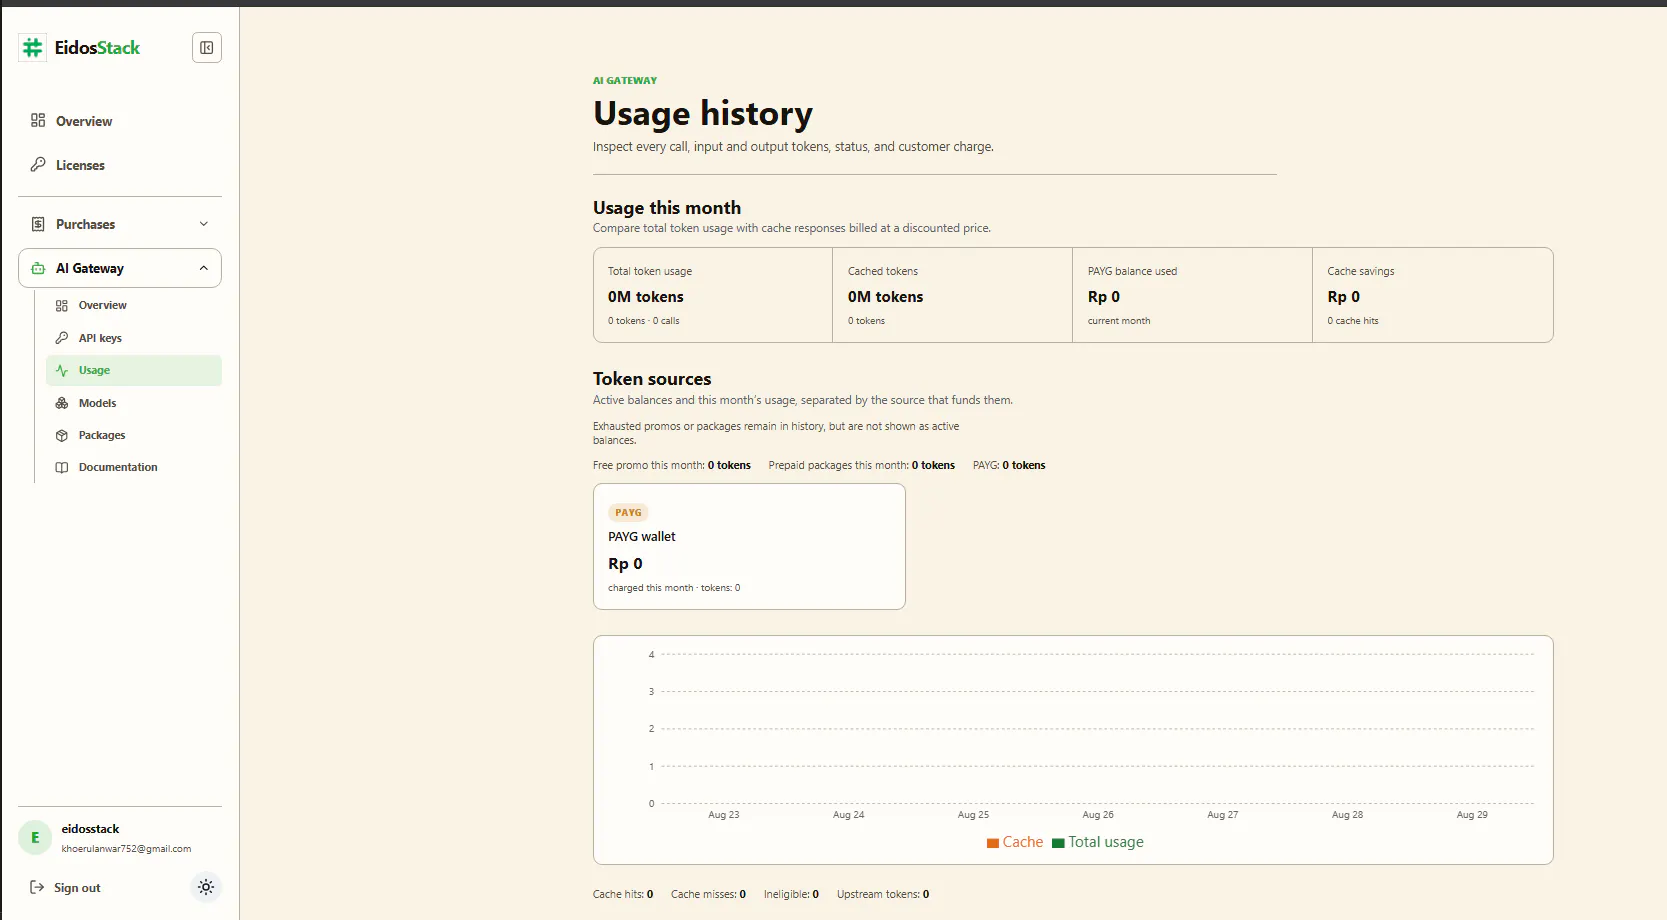Image resolution: width=1667 pixels, height=920 pixels.
Task: Click the 'Upstream tokens: 0' statistic
Action: coord(883,894)
